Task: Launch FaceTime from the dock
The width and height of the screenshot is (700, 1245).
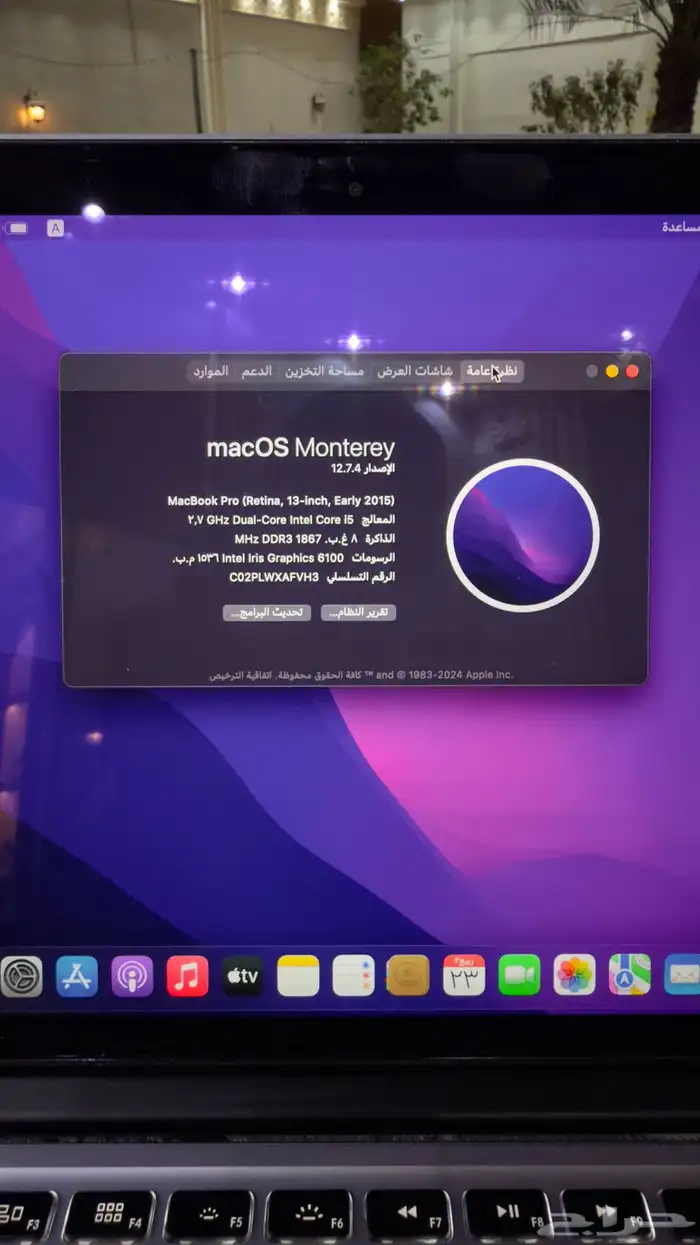Action: coord(519,975)
